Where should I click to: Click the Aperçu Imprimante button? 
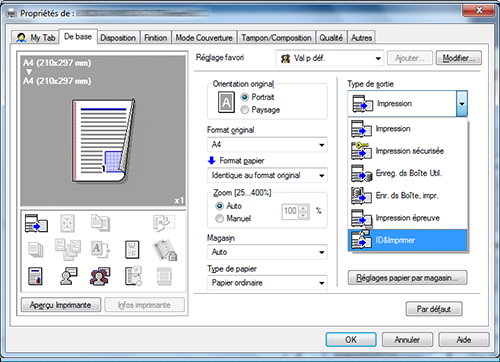coord(61,305)
